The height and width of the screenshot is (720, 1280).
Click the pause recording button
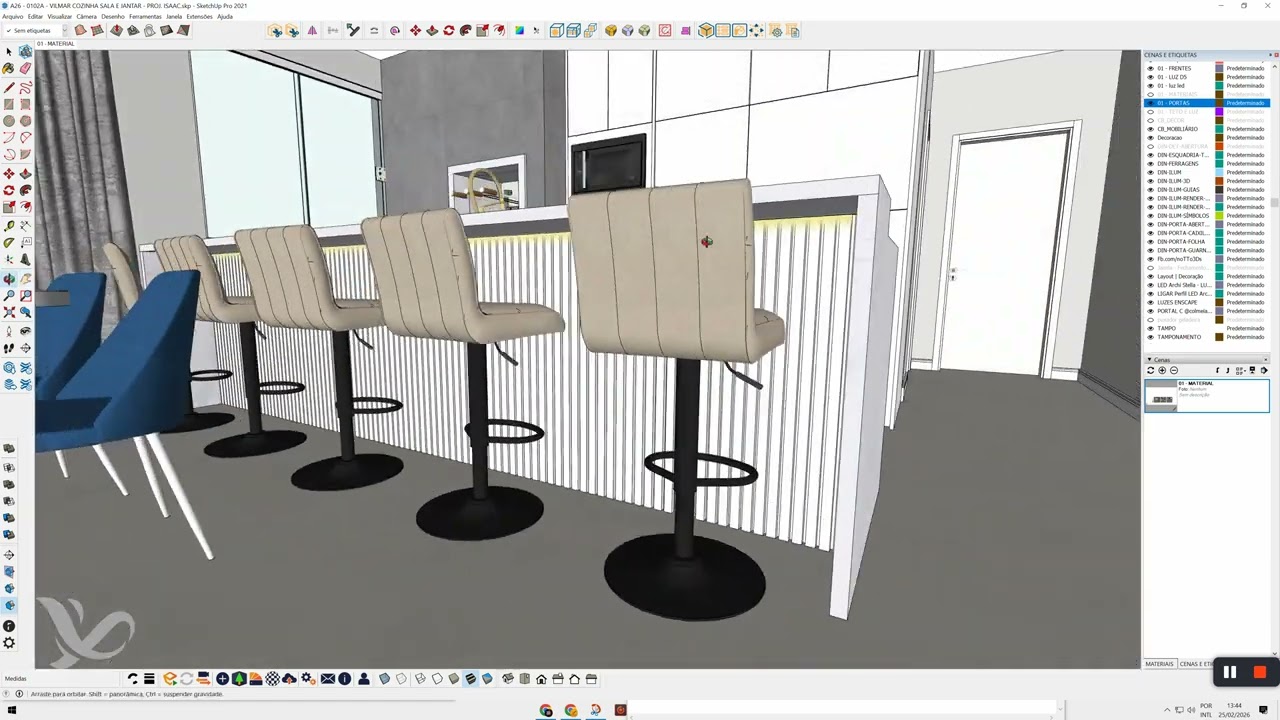pos(1230,673)
